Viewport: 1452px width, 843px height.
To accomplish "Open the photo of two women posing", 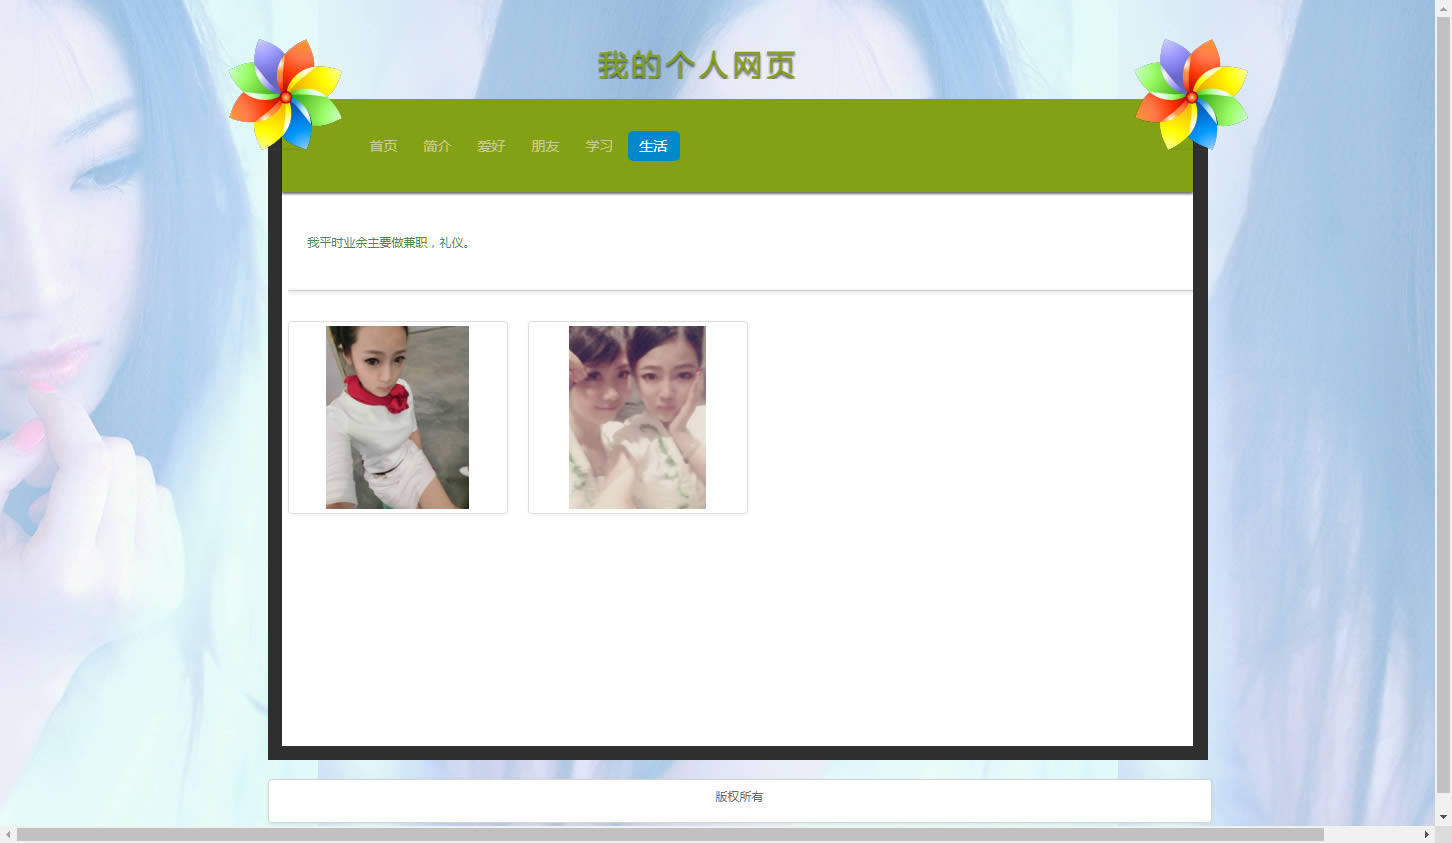I will 637,417.
